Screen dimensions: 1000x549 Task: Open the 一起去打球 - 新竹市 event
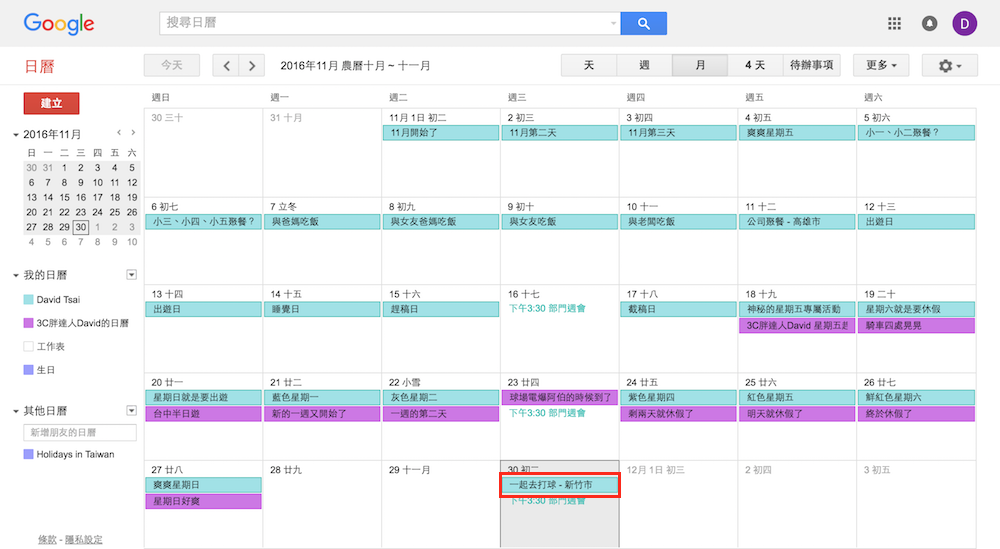pyautogui.click(x=559, y=485)
